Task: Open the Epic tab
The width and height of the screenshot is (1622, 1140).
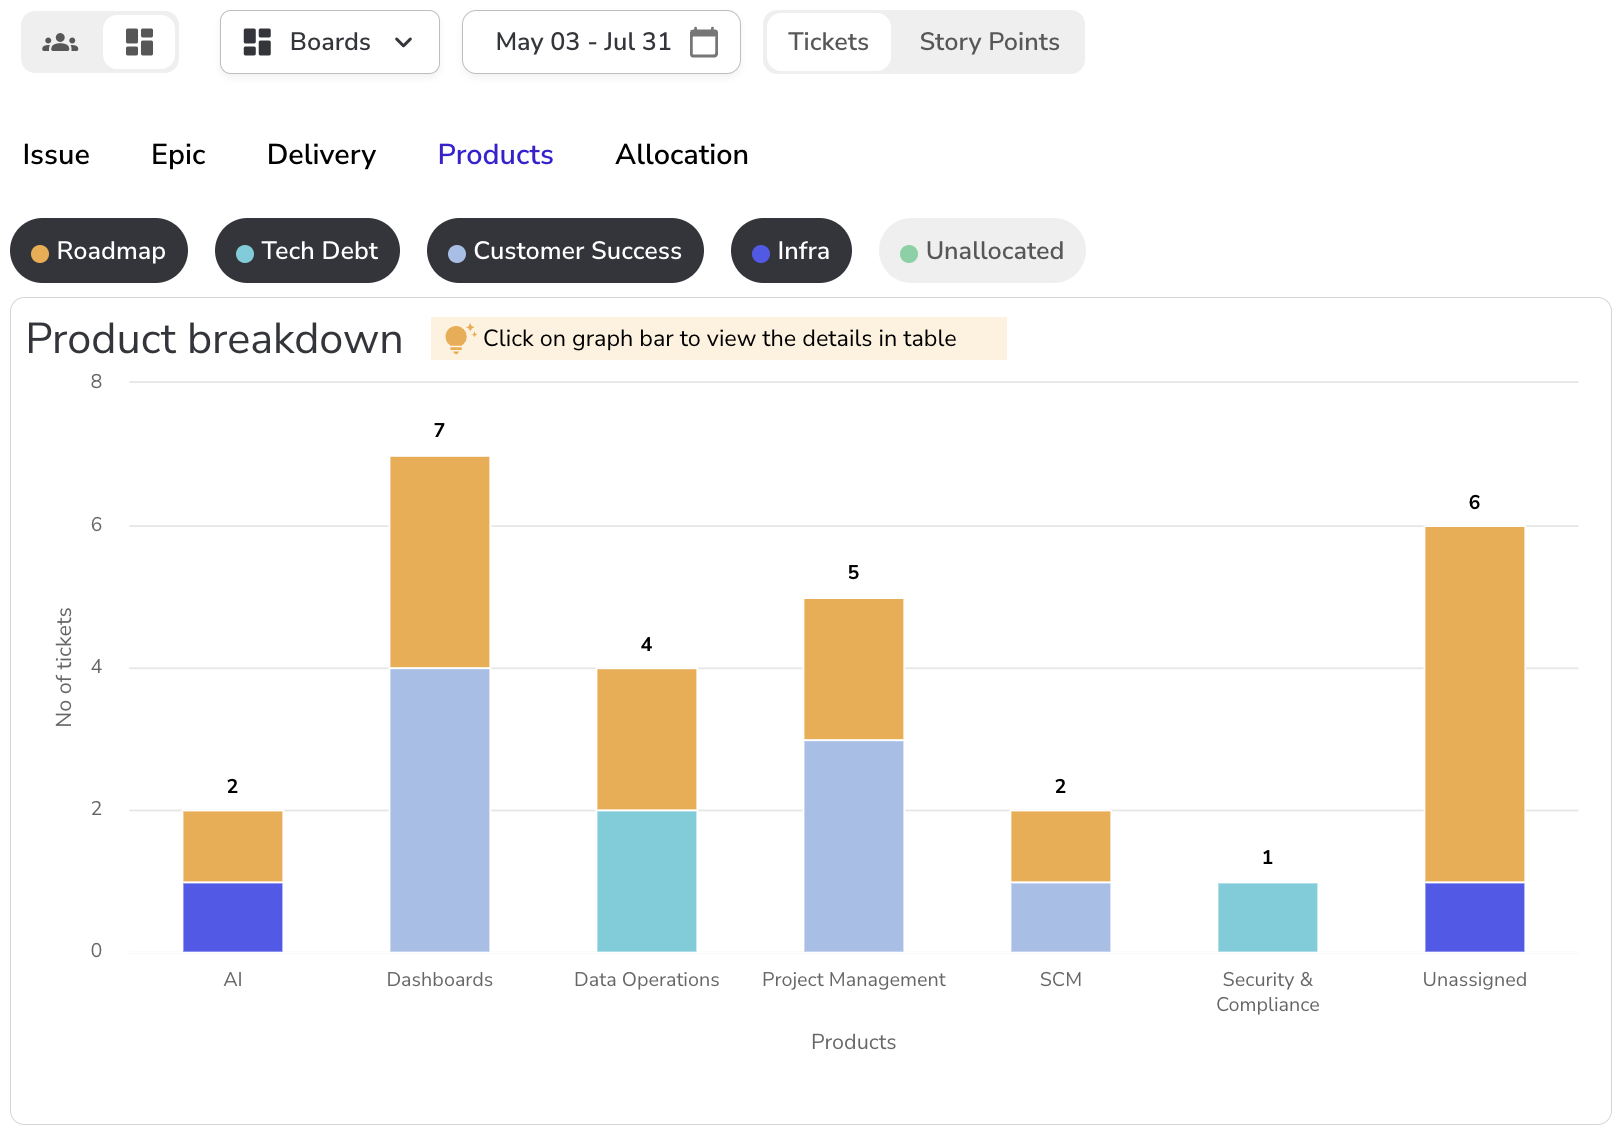Action: pyautogui.click(x=178, y=155)
